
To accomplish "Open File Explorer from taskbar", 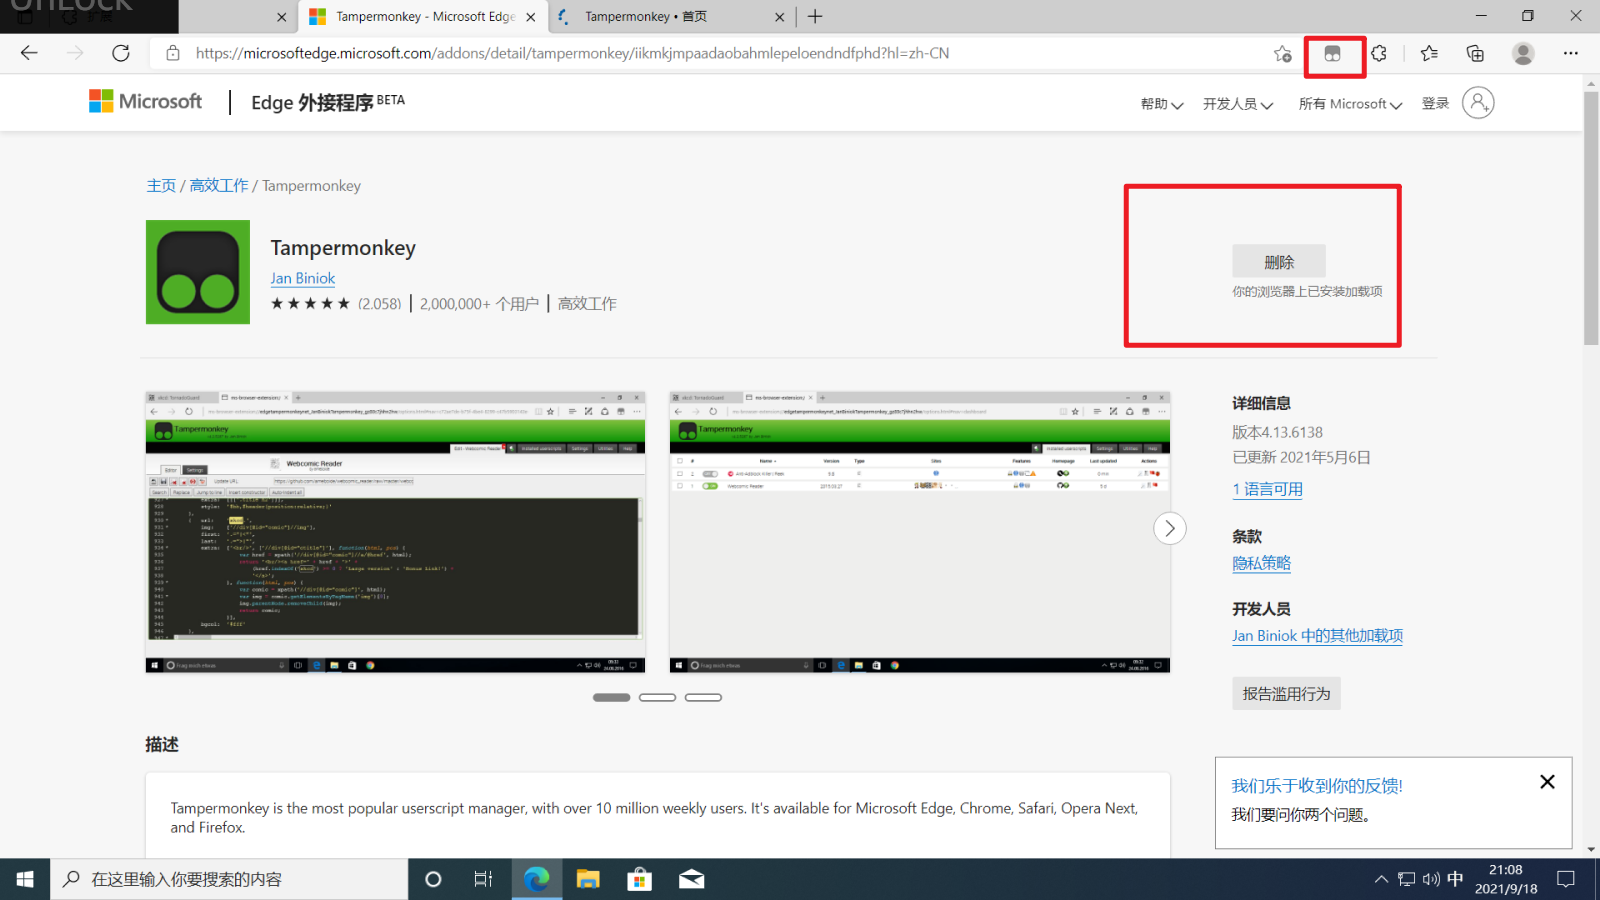I will pos(588,879).
